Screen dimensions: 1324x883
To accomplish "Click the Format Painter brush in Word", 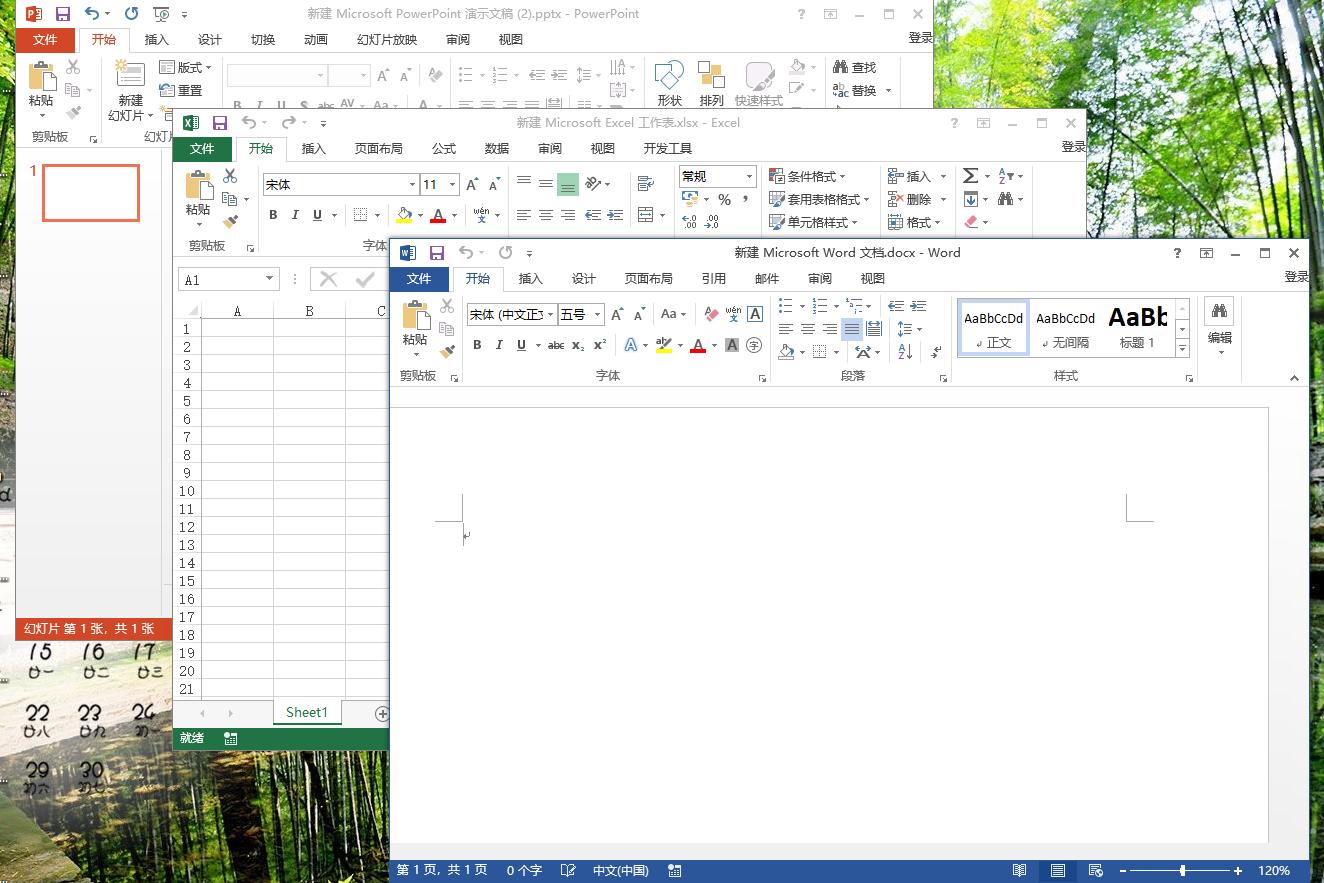I will click(447, 351).
